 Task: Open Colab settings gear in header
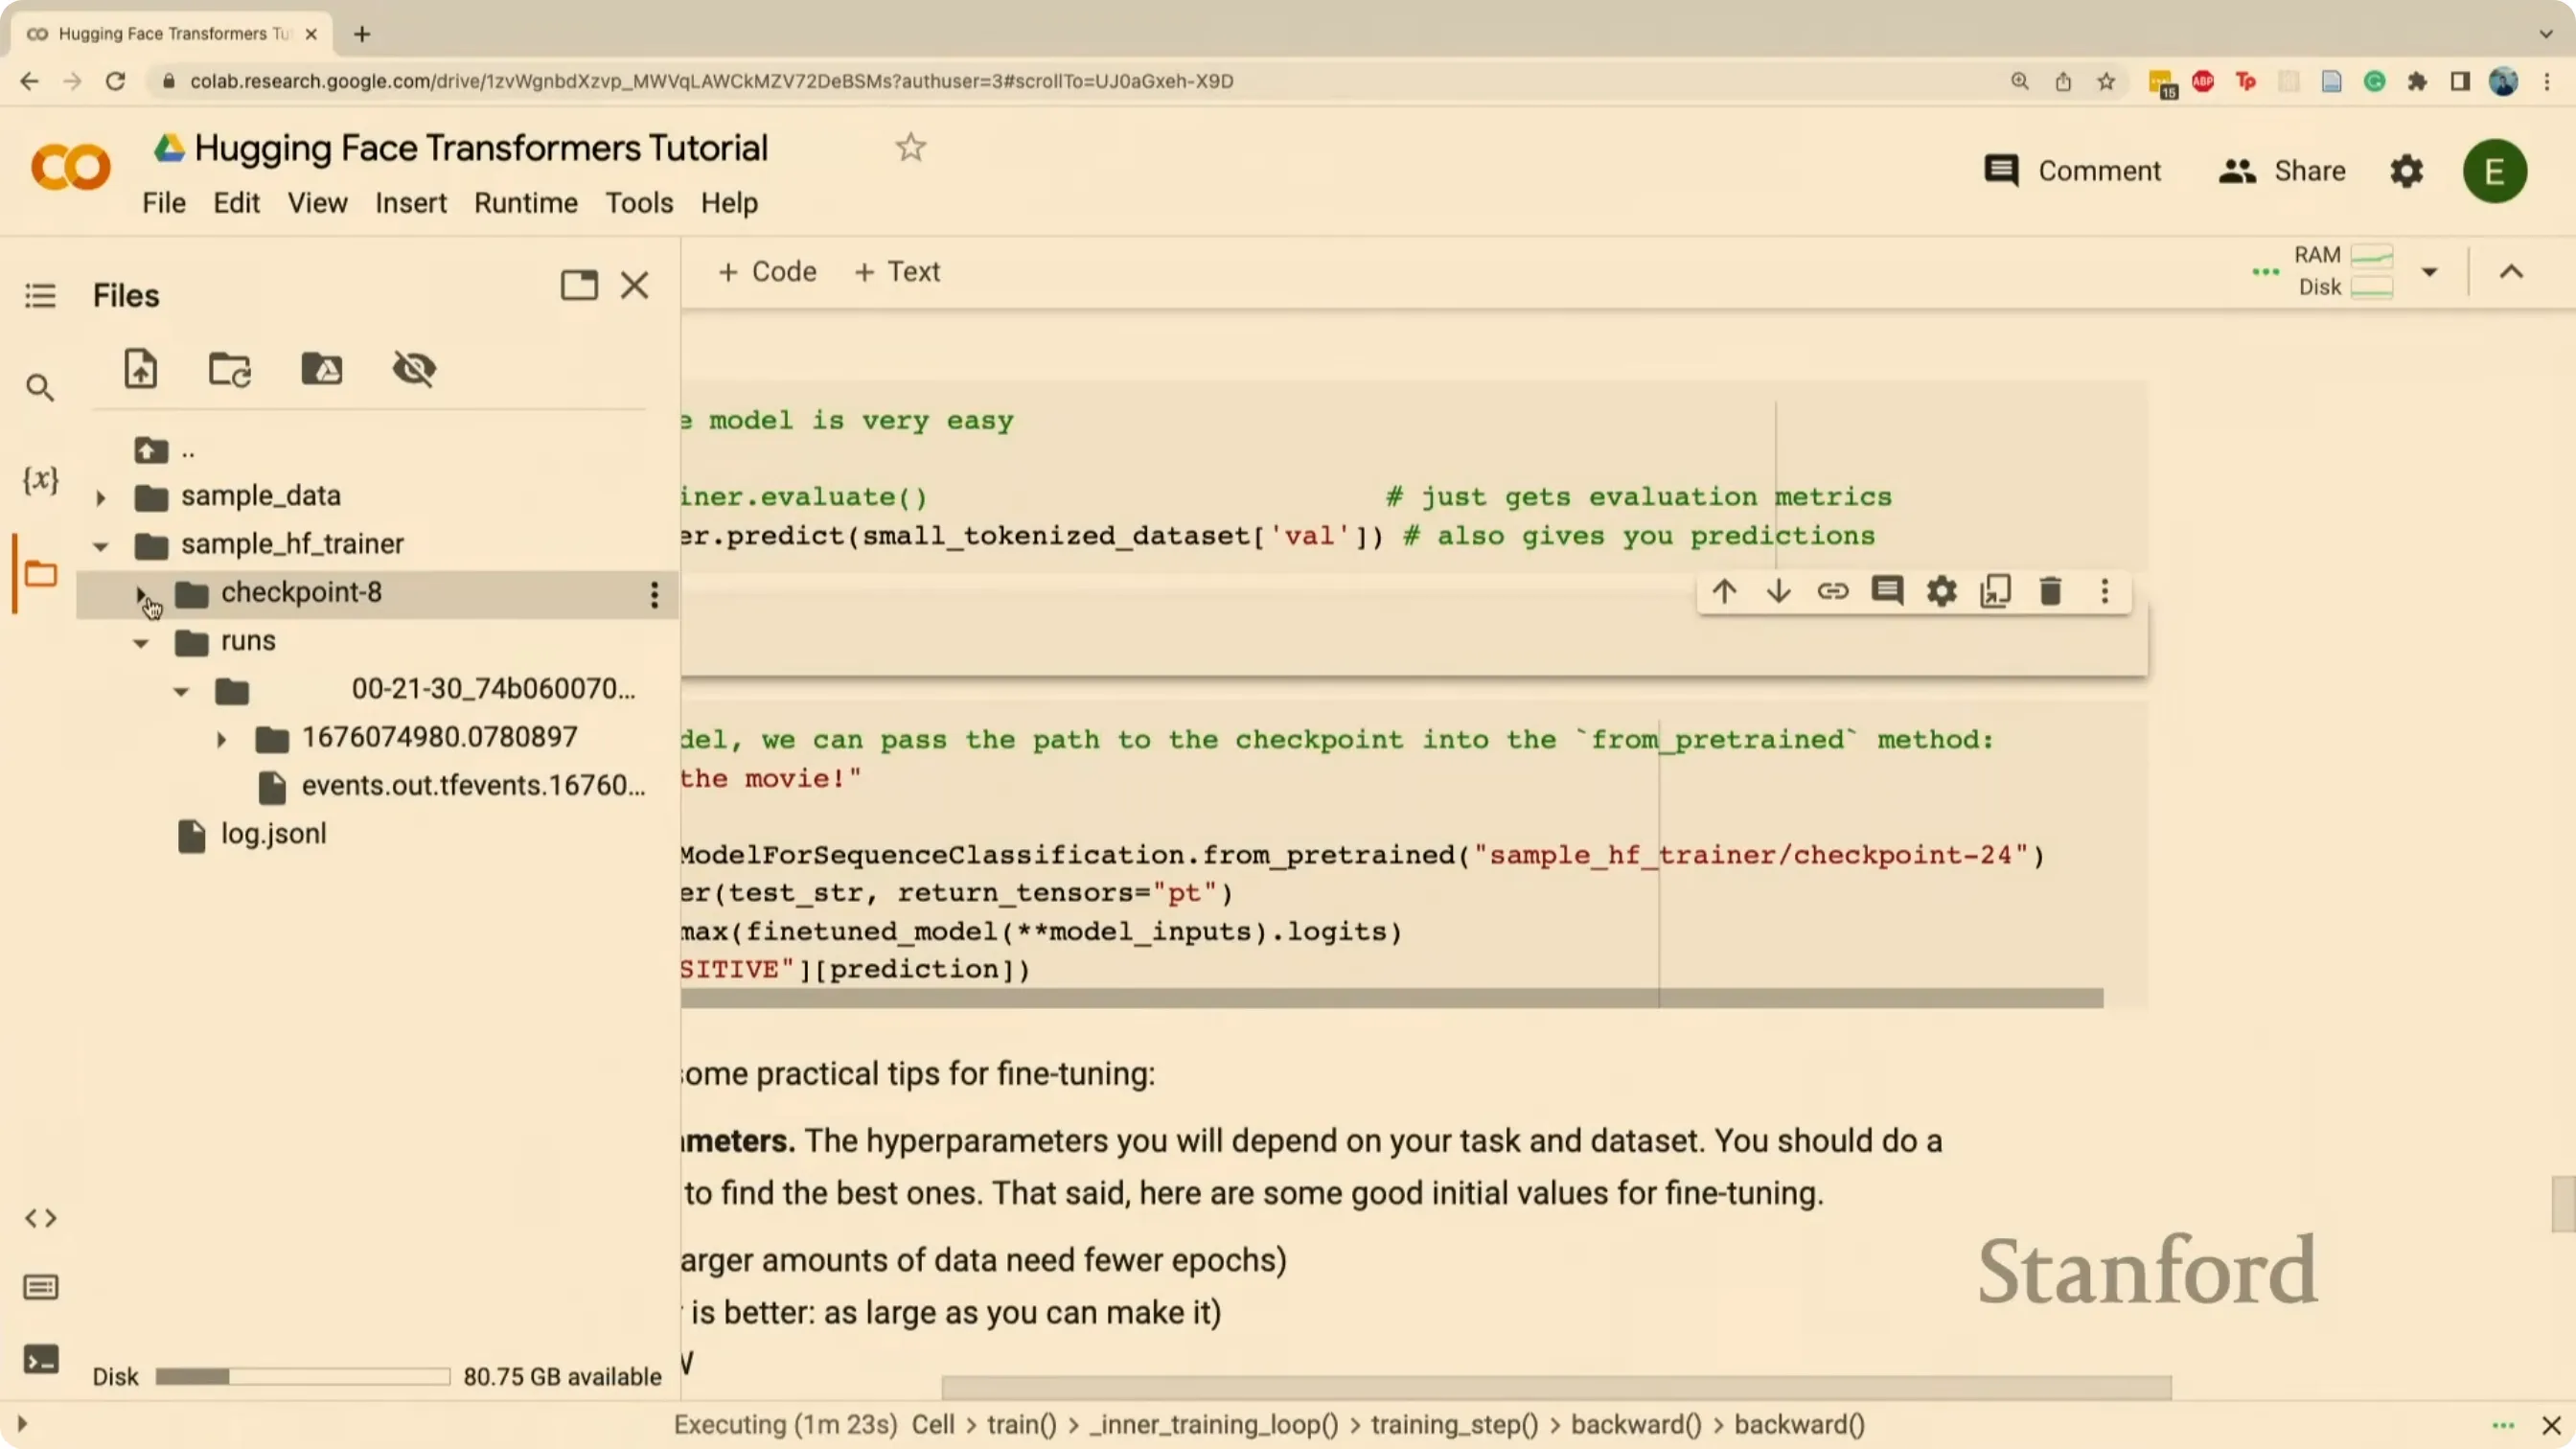click(2407, 171)
